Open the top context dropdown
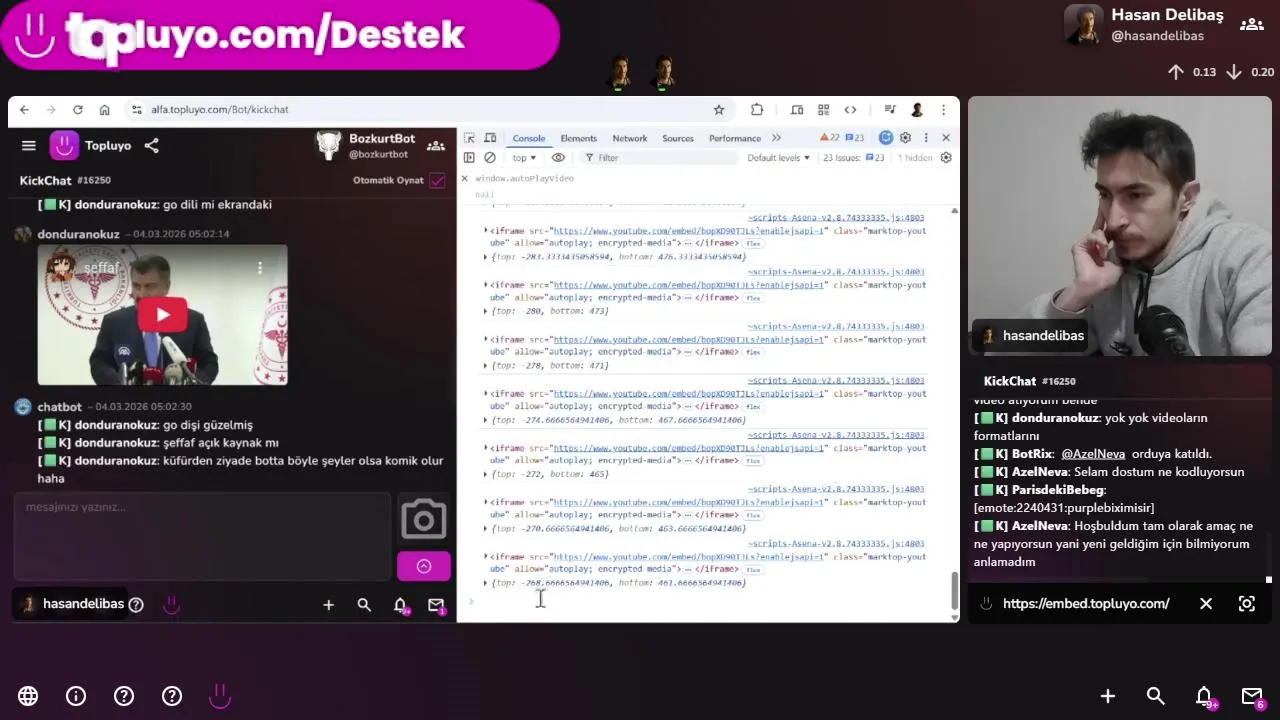 coord(524,158)
